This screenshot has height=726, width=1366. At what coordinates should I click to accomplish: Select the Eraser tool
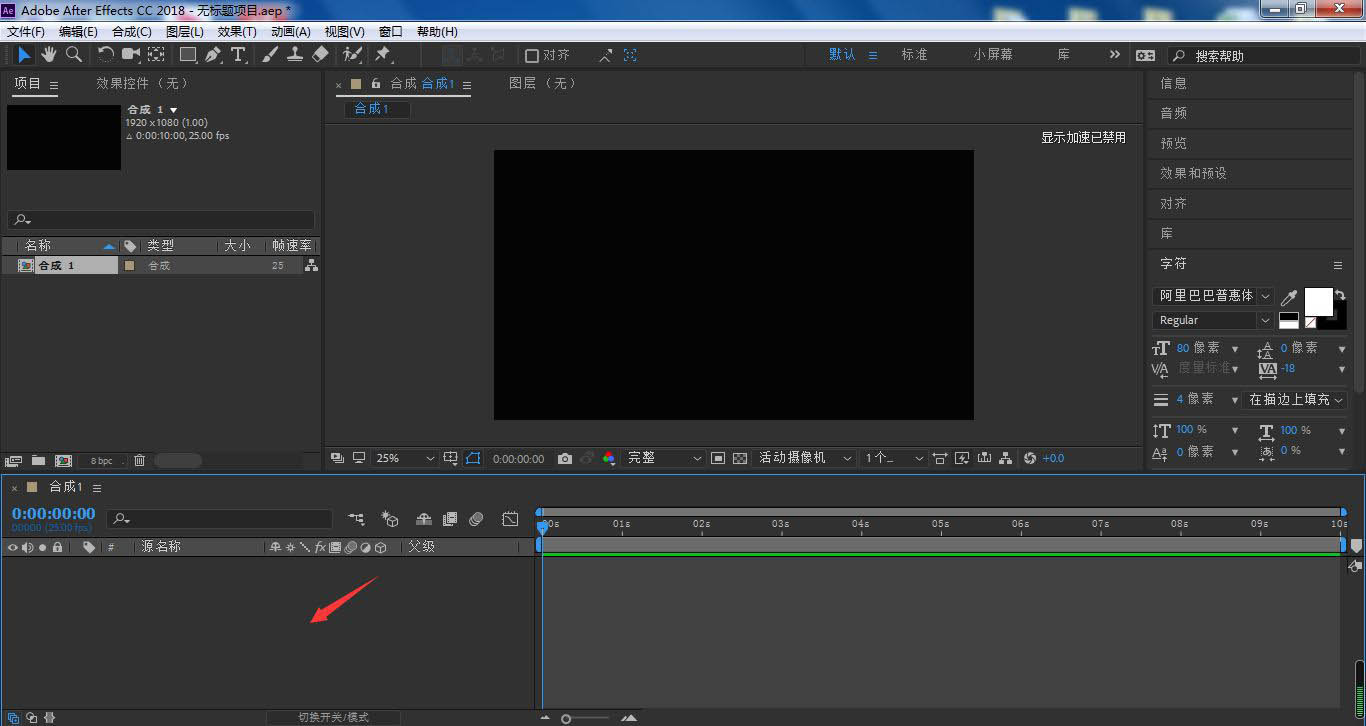[x=320, y=55]
